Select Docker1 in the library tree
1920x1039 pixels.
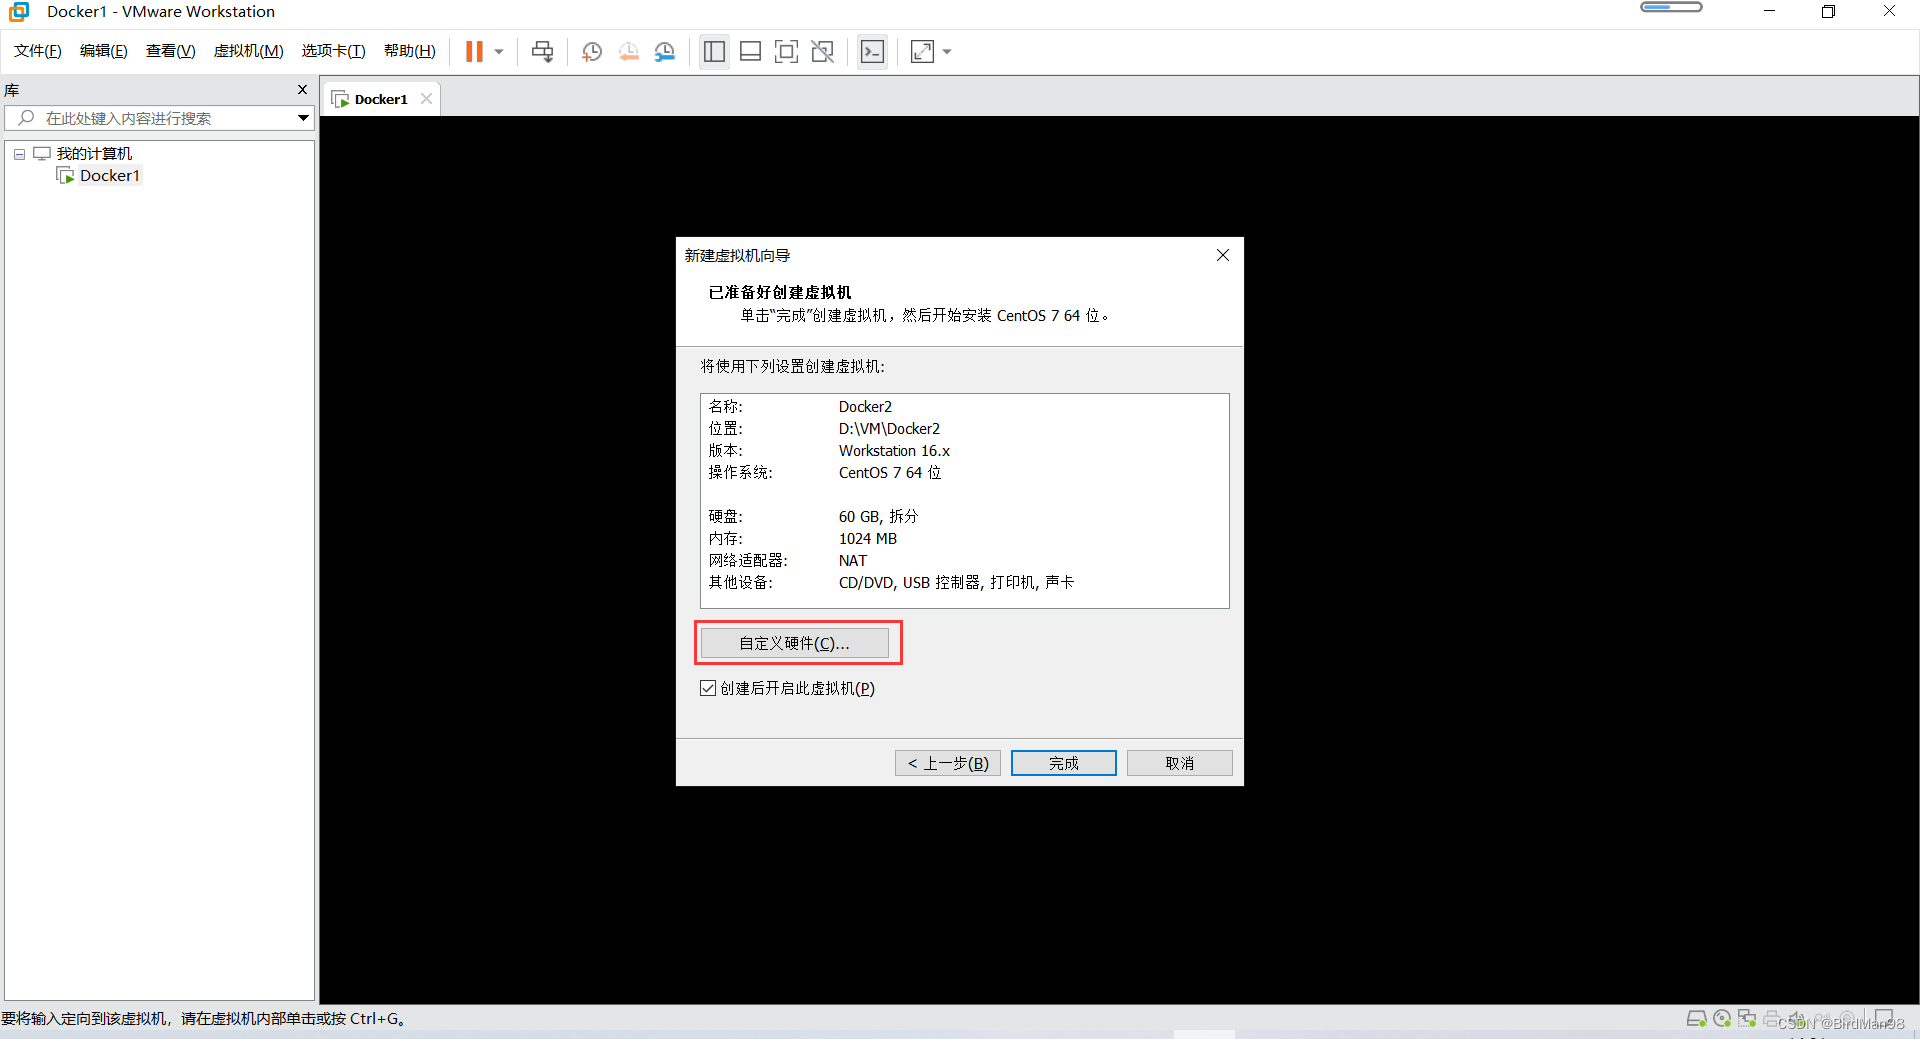click(110, 176)
